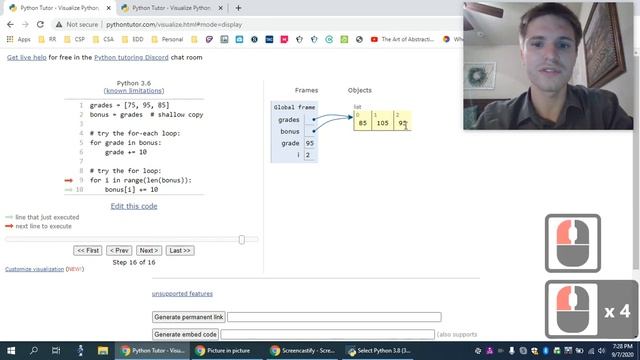The height and width of the screenshot is (360, 640).
Task: Close the second Python Tutor tab
Action: tap(220, 8)
